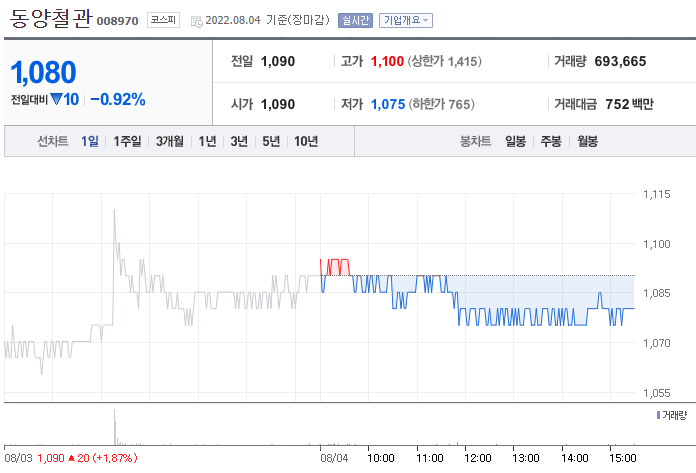Click the 1,055 price axis label
The width and height of the screenshot is (696, 473).
coord(656,393)
